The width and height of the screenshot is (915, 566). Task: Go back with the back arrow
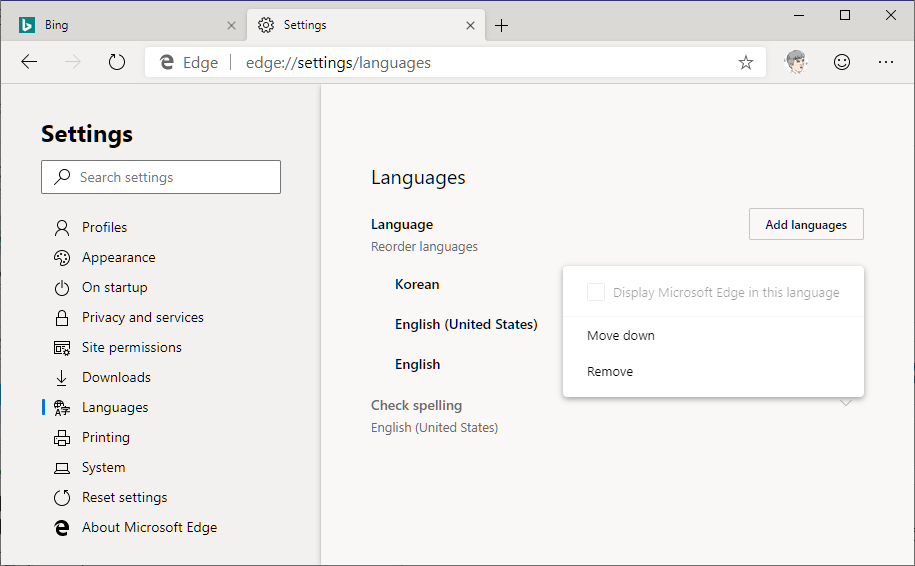tap(29, 62)
